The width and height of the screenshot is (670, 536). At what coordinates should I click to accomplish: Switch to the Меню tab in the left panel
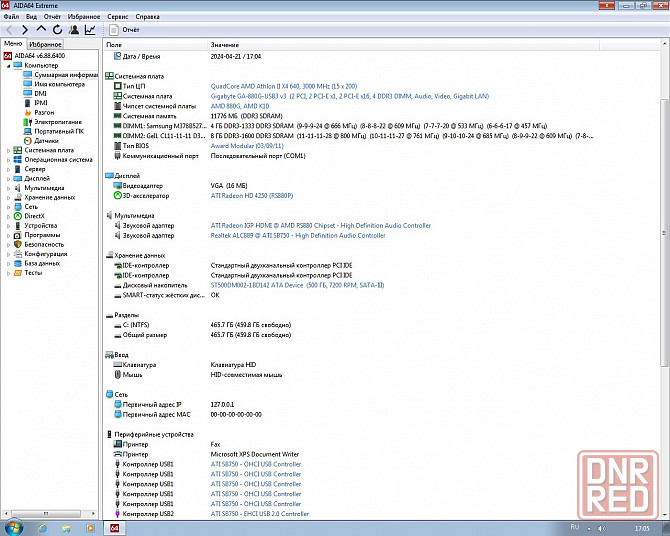tap(13, 44)
